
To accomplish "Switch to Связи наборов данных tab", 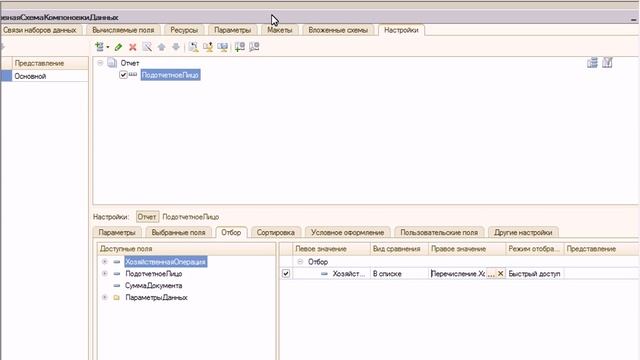I will pyautogui.click(x=40, y=30).
